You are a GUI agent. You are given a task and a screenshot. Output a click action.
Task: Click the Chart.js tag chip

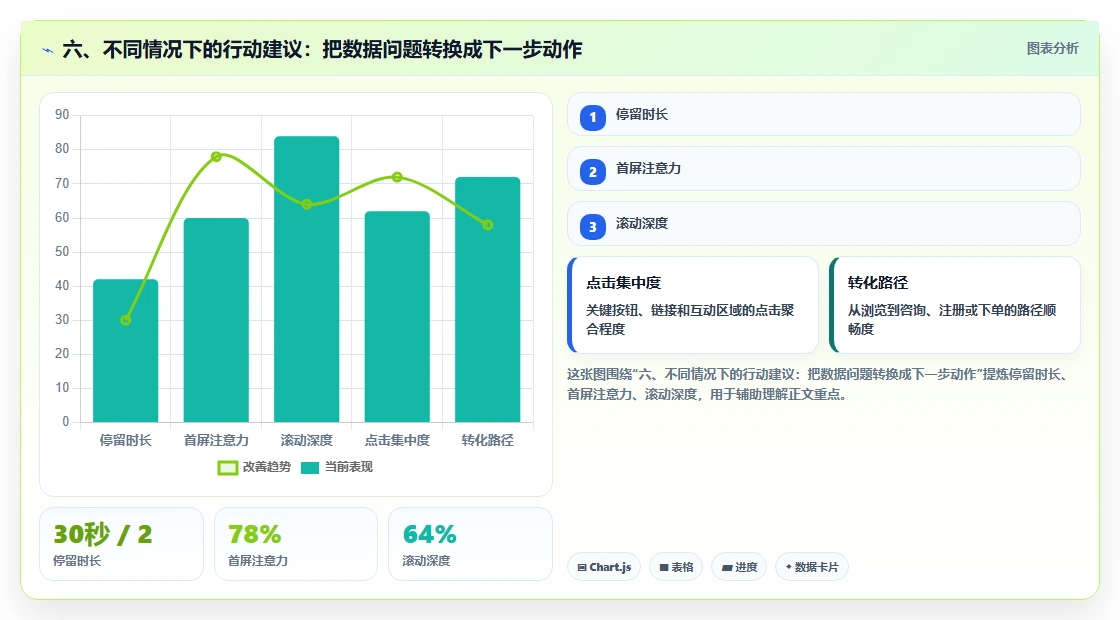coord(604,567)
